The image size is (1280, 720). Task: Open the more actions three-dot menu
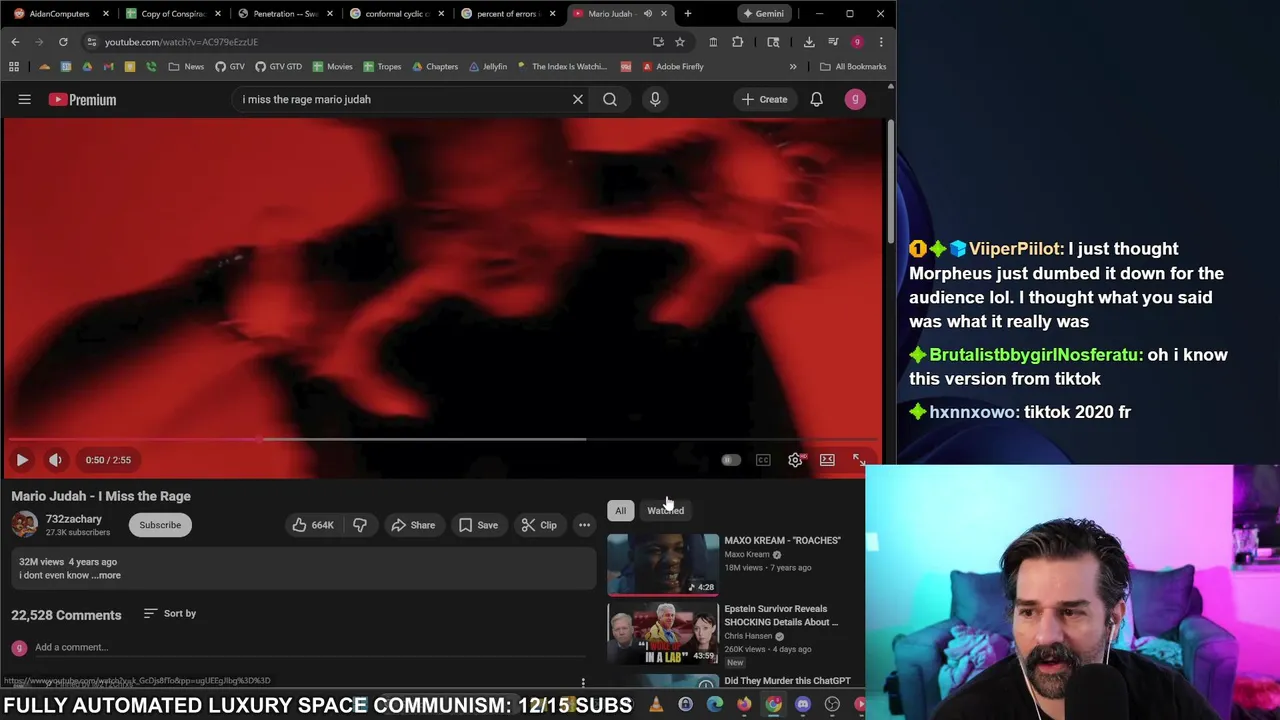click(x=584, y=525)
